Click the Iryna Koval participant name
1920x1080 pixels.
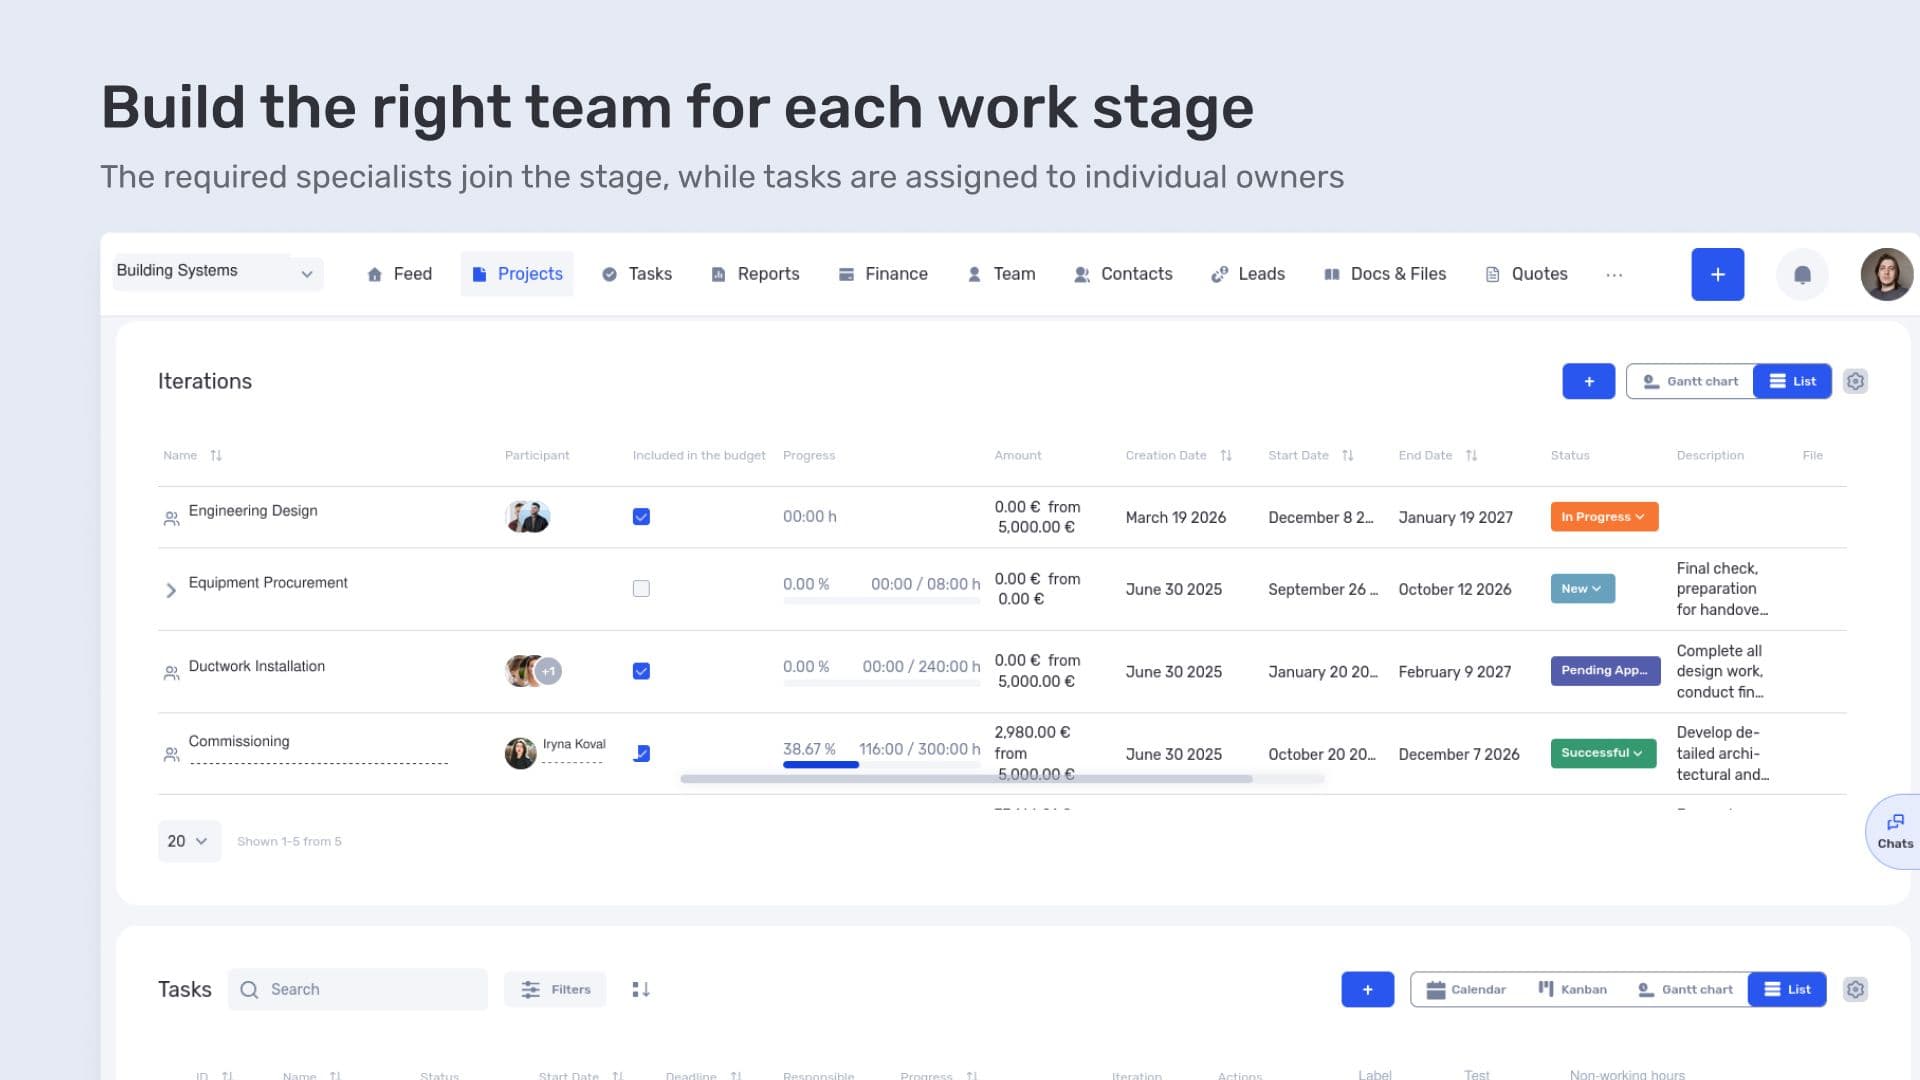tap(574, 744)
